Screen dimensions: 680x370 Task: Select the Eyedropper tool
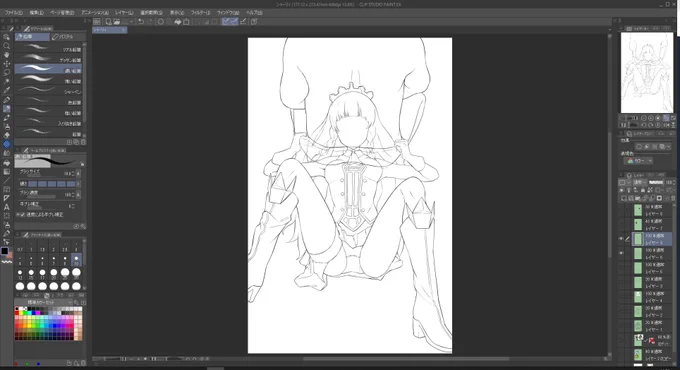click(x=7, y=91)
